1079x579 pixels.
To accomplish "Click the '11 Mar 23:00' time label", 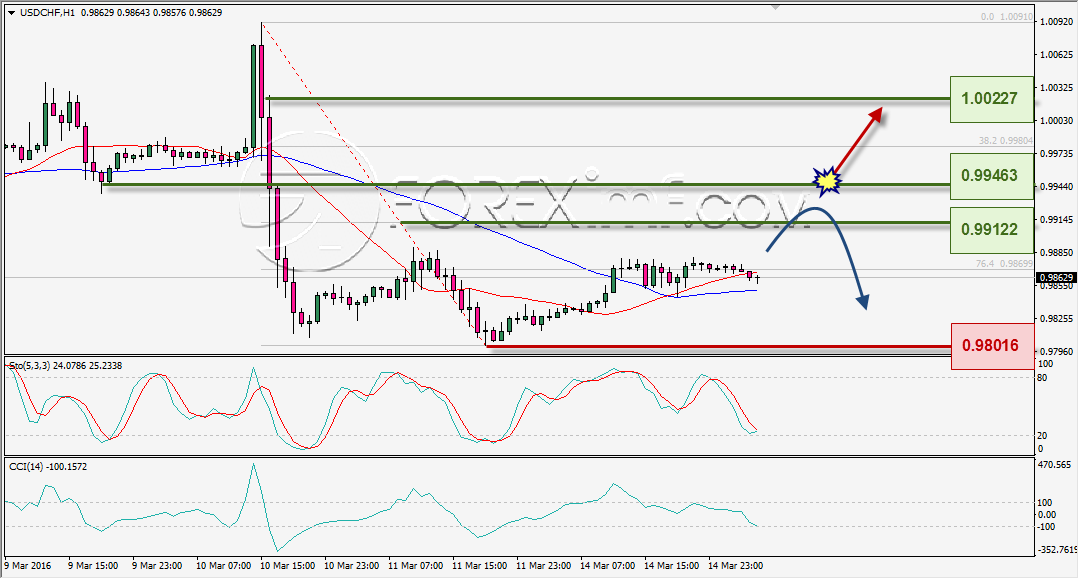I will coord(544,566).
